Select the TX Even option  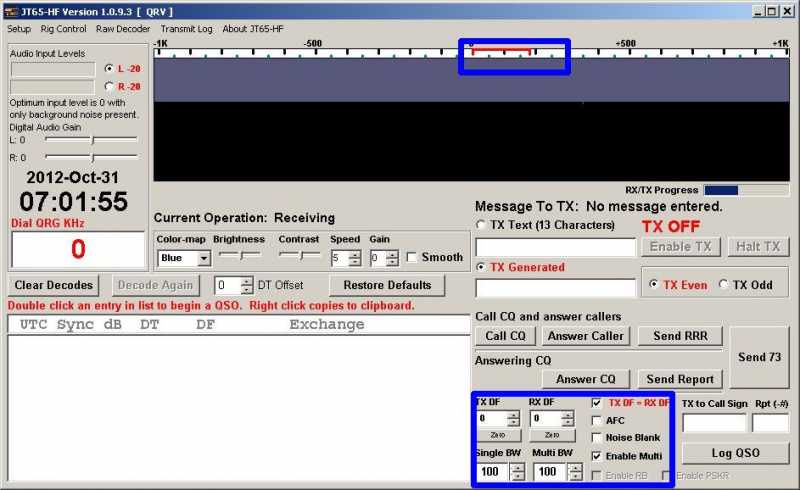[x=653, y=284]
